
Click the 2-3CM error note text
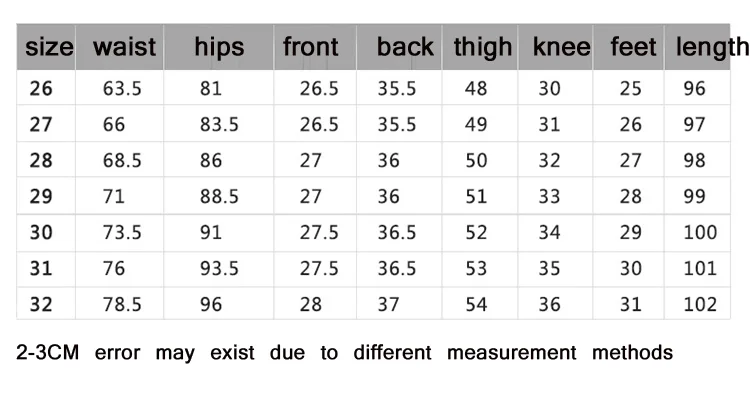click(344, 353)
